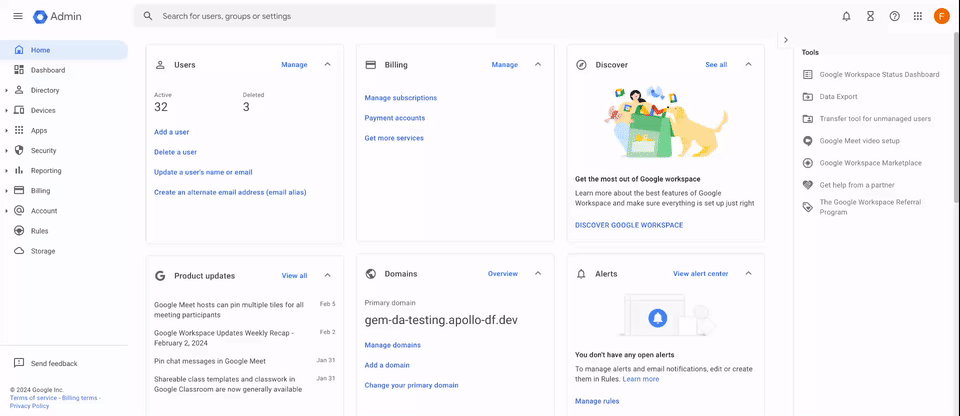
Task: Open View alert center link
Action: 700,274
